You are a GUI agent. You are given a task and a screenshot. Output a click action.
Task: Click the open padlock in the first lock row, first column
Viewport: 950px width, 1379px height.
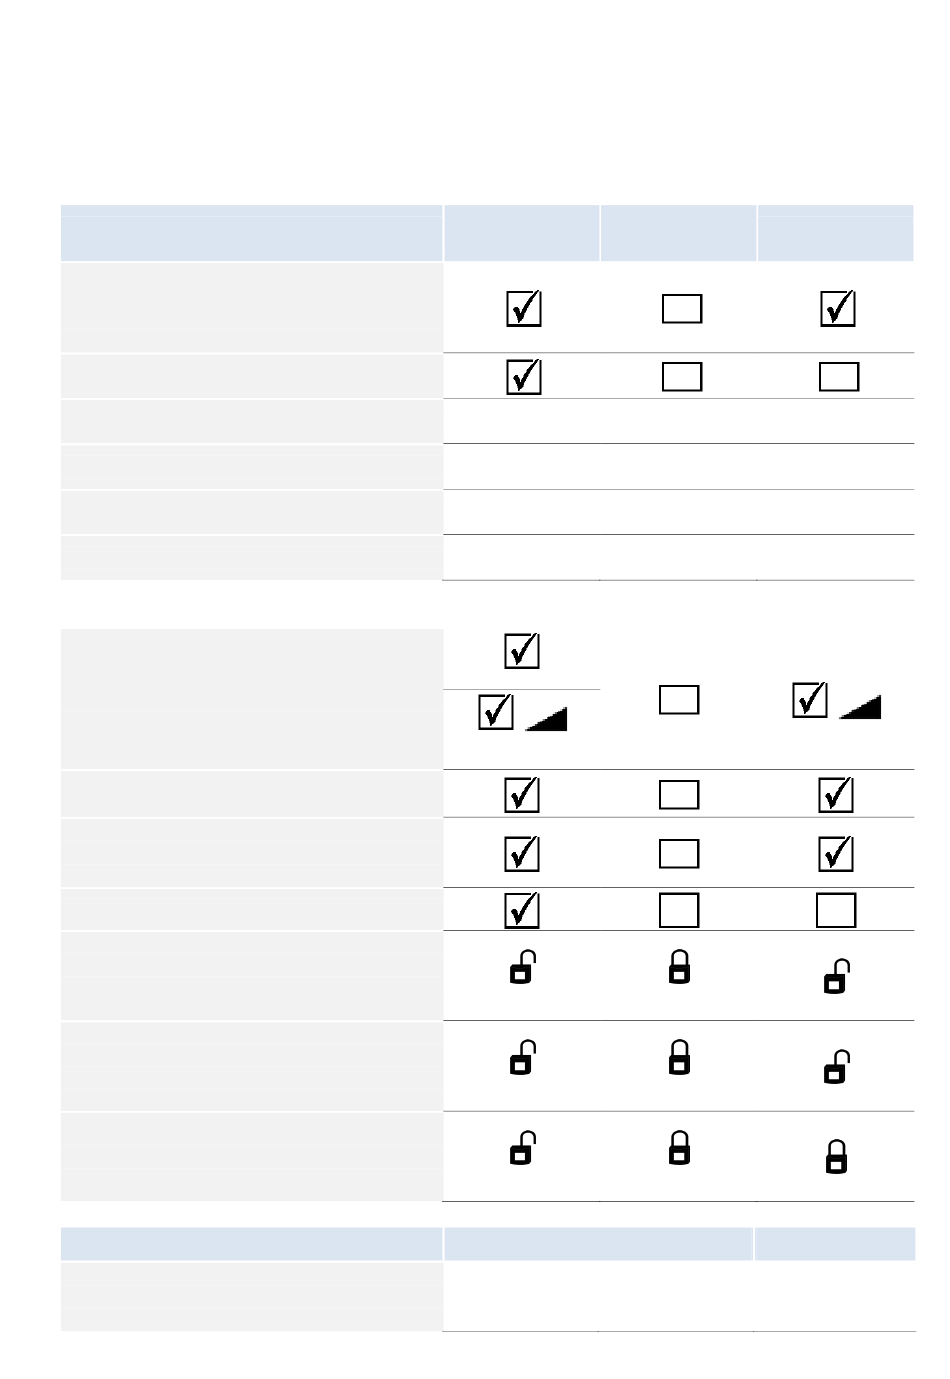(x=522, y=968)
